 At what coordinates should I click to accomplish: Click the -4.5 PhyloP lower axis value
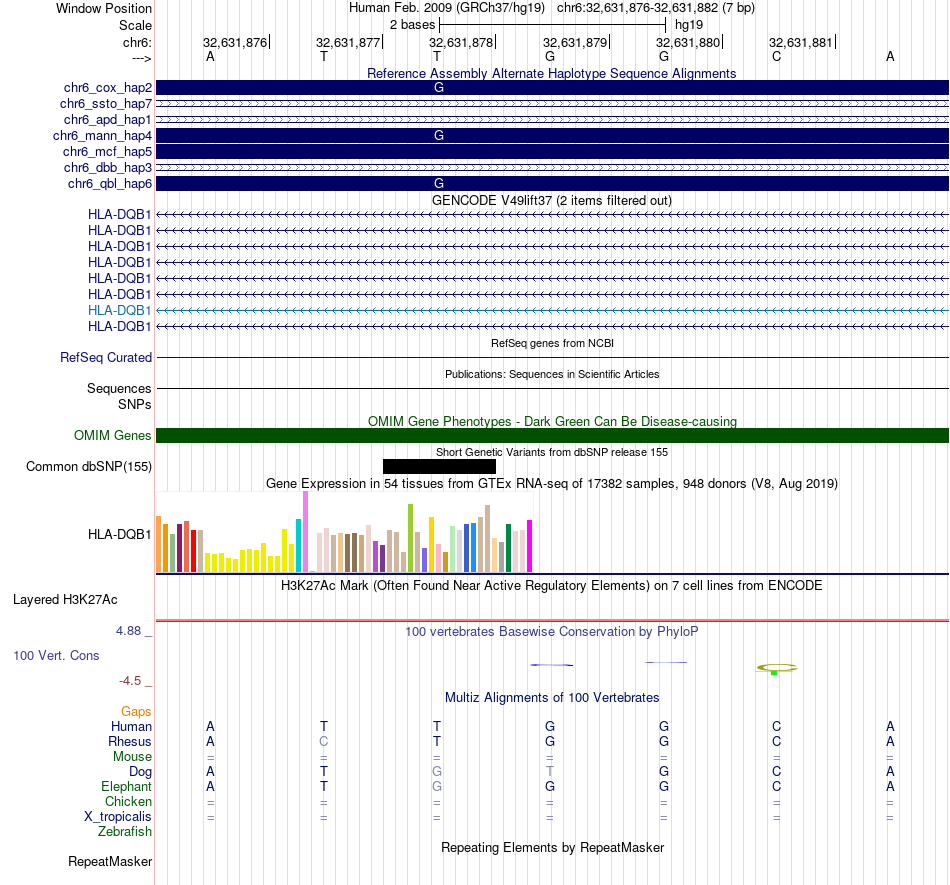click(130, 681)
